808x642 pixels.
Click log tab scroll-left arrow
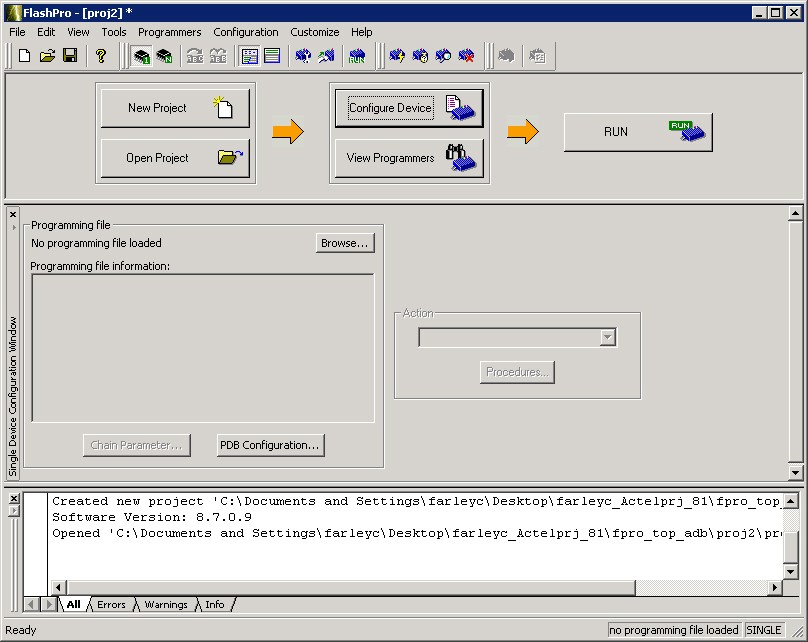pyautogui.click(x=31, y=604)
